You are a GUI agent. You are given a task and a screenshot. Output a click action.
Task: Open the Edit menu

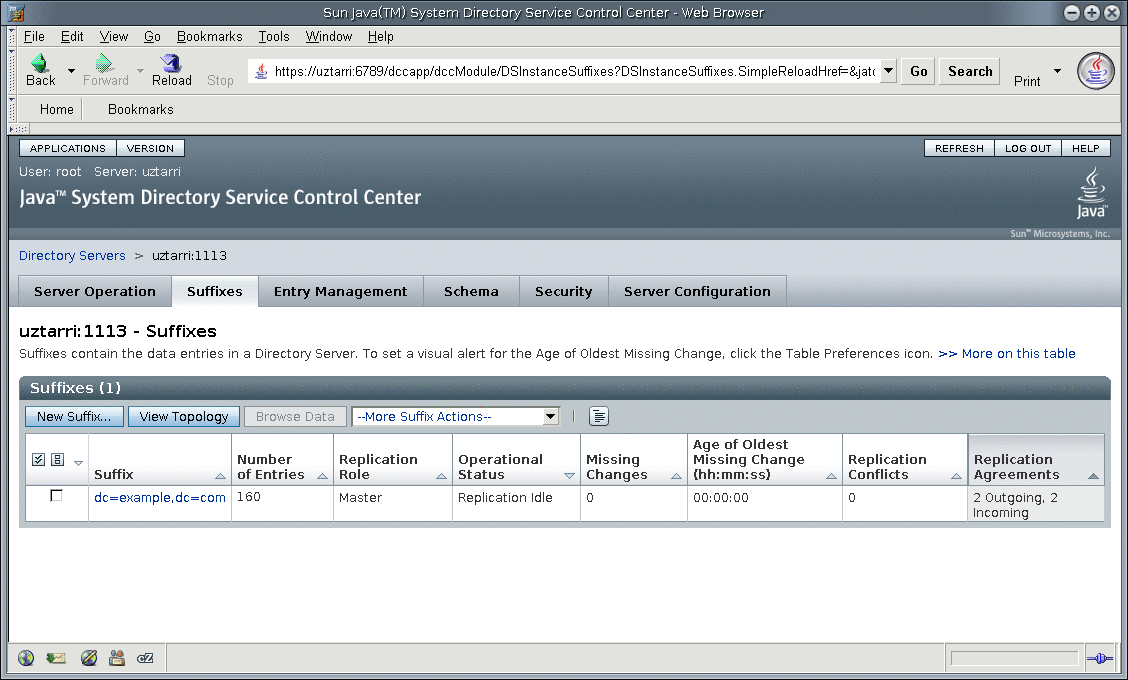tap(72, 36)
